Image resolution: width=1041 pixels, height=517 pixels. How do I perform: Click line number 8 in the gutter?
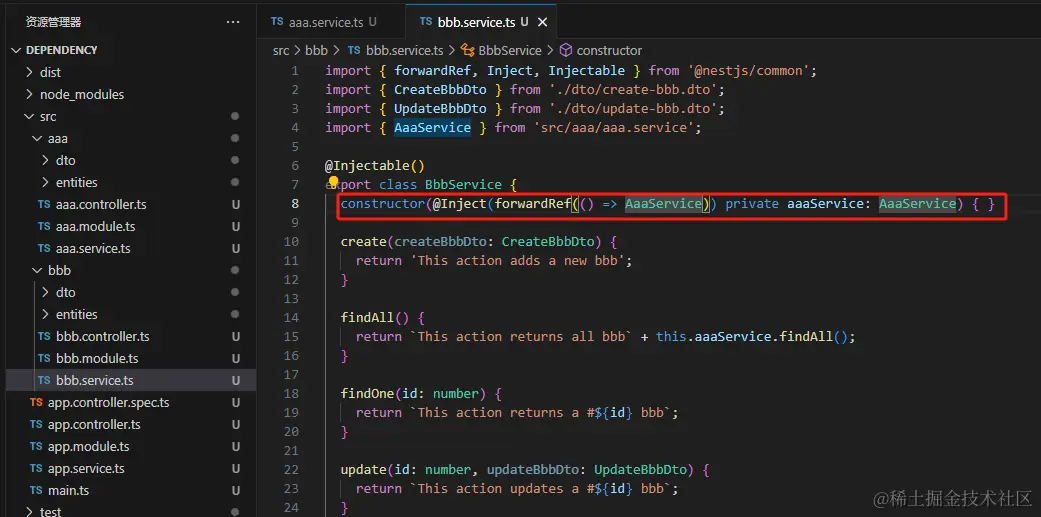295,204
